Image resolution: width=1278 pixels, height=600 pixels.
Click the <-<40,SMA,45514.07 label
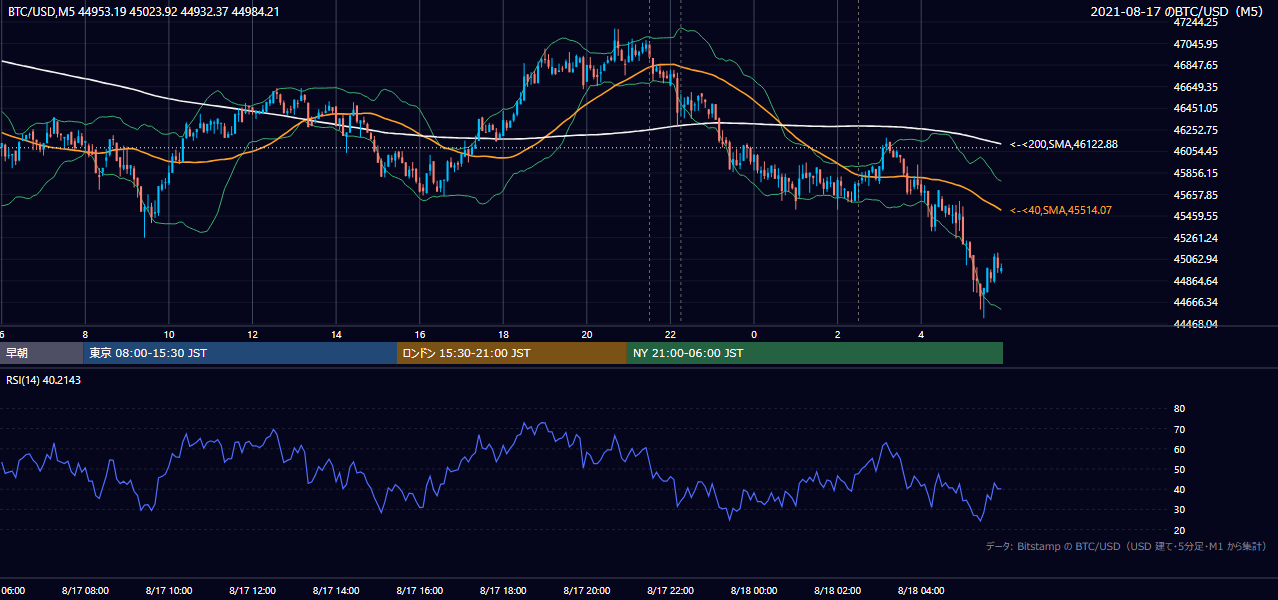tap(1061, 210)
